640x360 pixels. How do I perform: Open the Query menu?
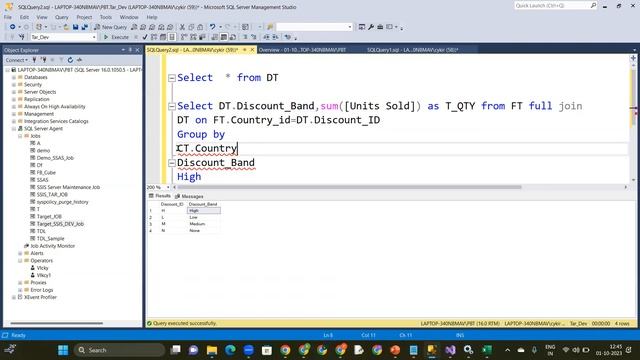(x=62, y=17)
